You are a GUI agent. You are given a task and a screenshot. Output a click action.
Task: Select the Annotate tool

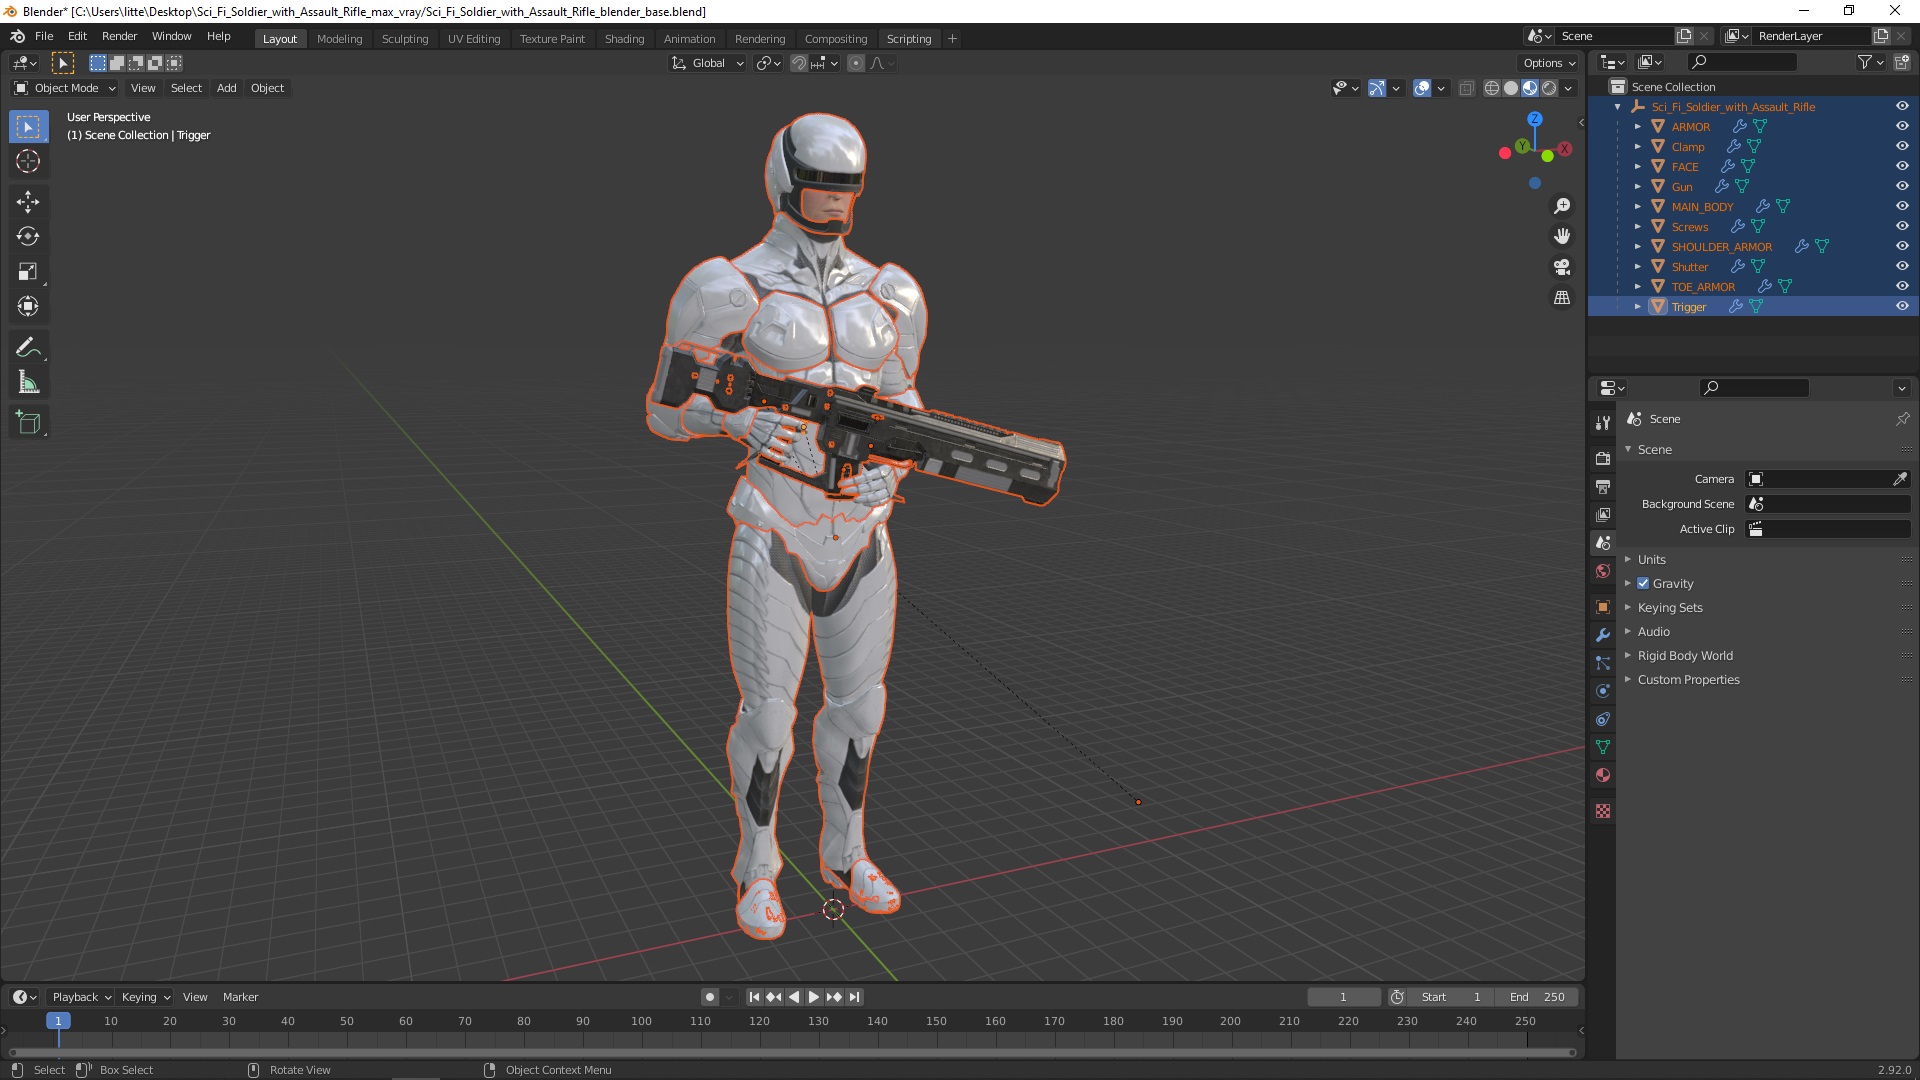point(28,348)
